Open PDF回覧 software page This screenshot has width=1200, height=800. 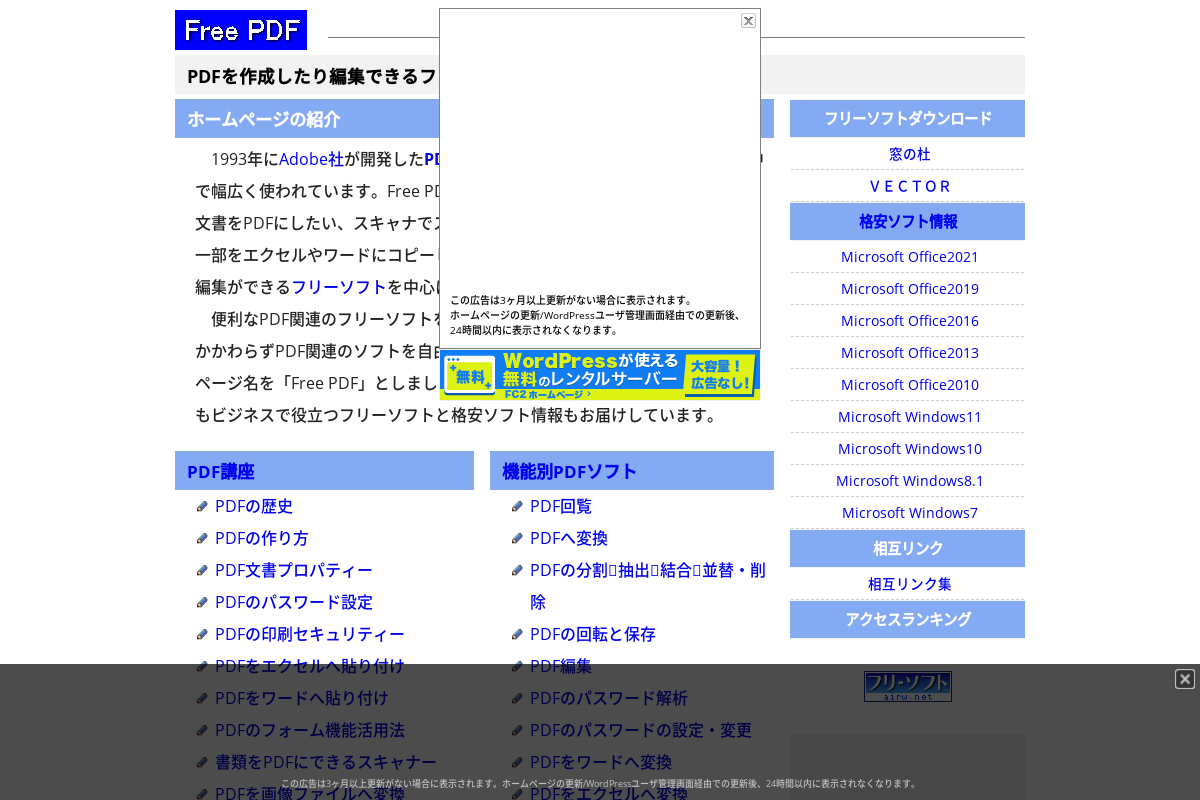click(561, 506)
